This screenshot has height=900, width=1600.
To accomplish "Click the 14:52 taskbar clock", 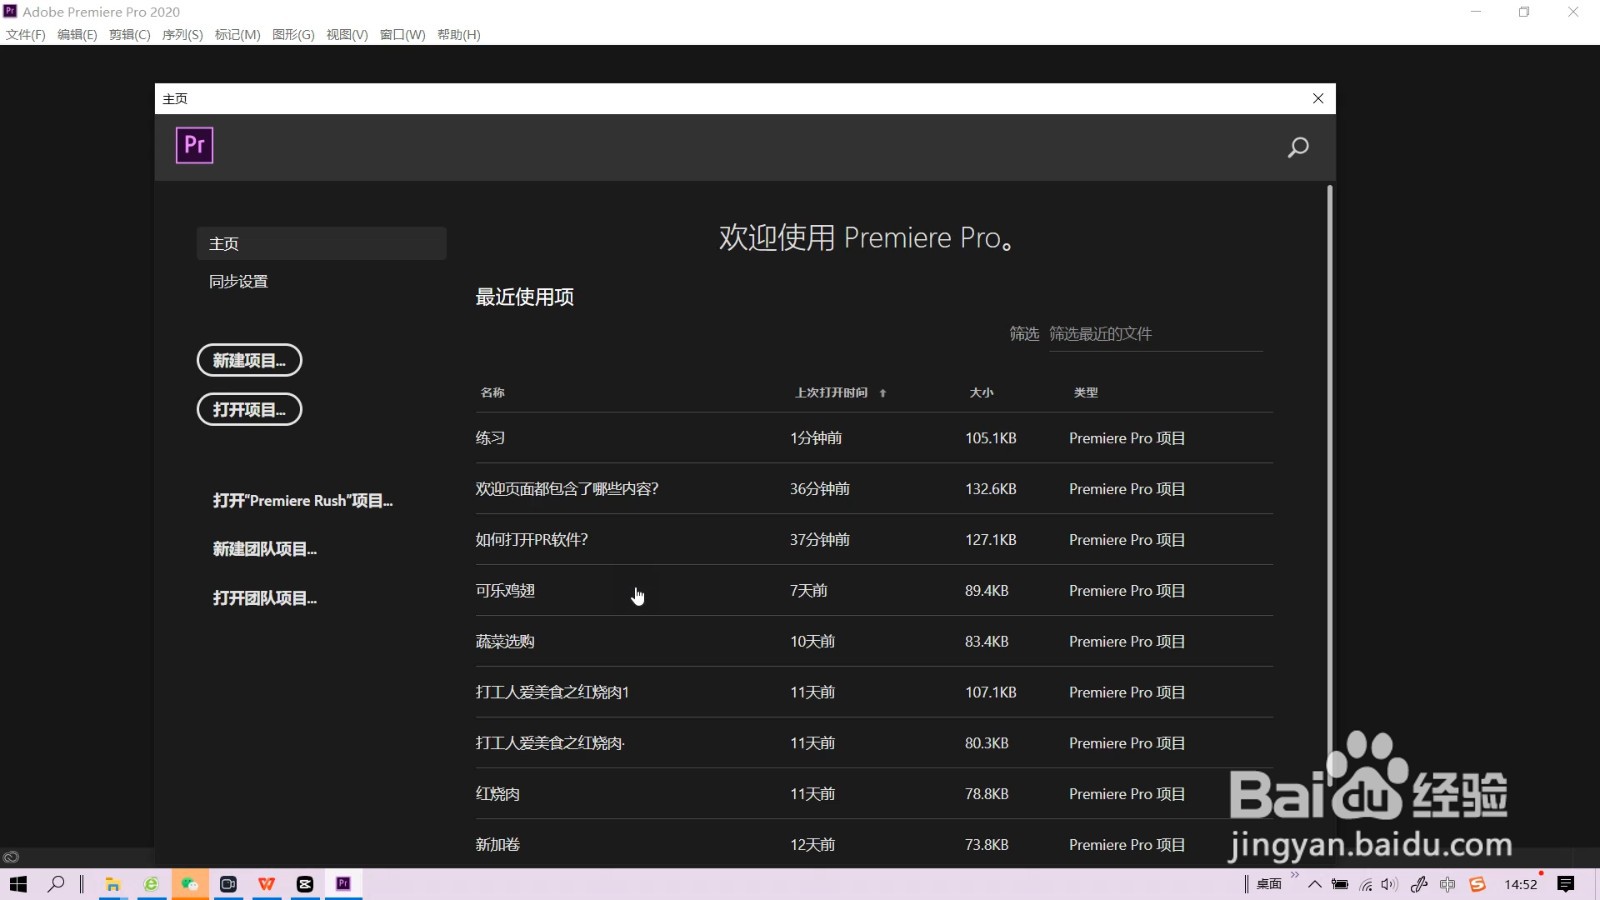I will pyautogui.click(x=1521, y=884).
